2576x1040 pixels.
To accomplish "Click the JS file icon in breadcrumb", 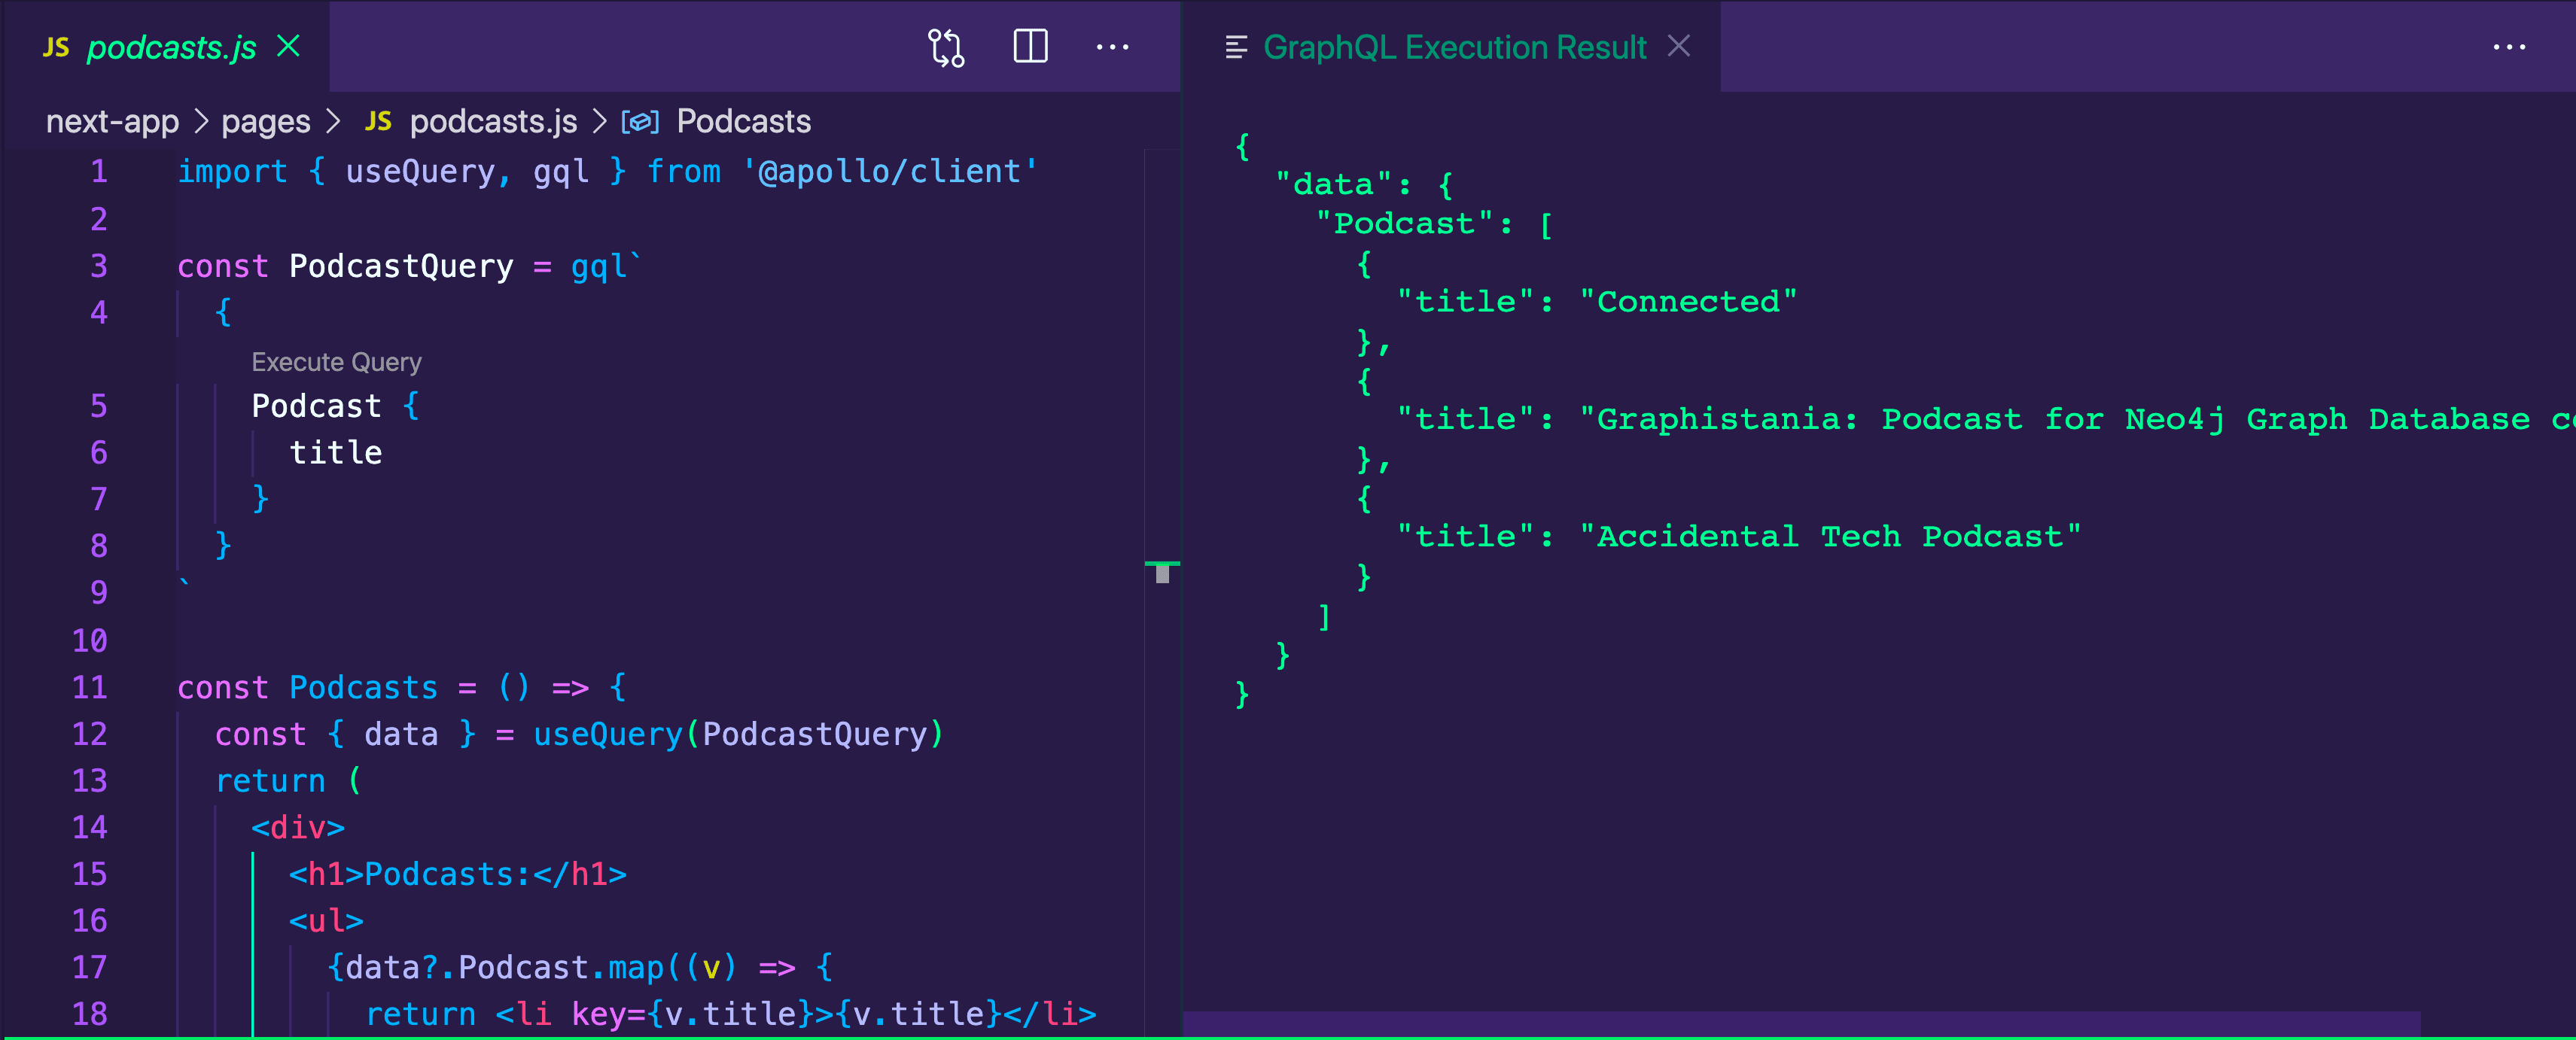I will point(378,122).
